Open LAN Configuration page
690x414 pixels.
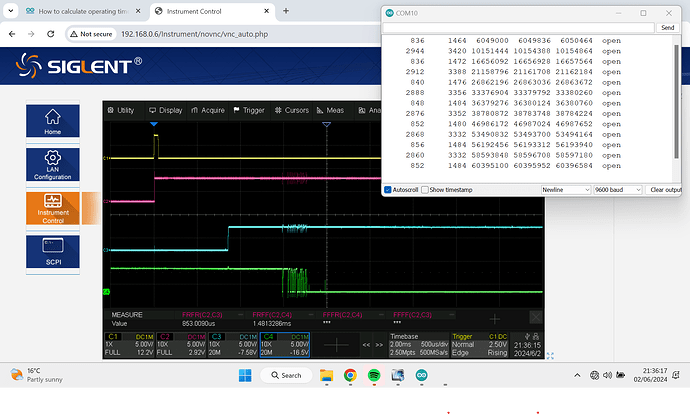click(x=53, y=165)
